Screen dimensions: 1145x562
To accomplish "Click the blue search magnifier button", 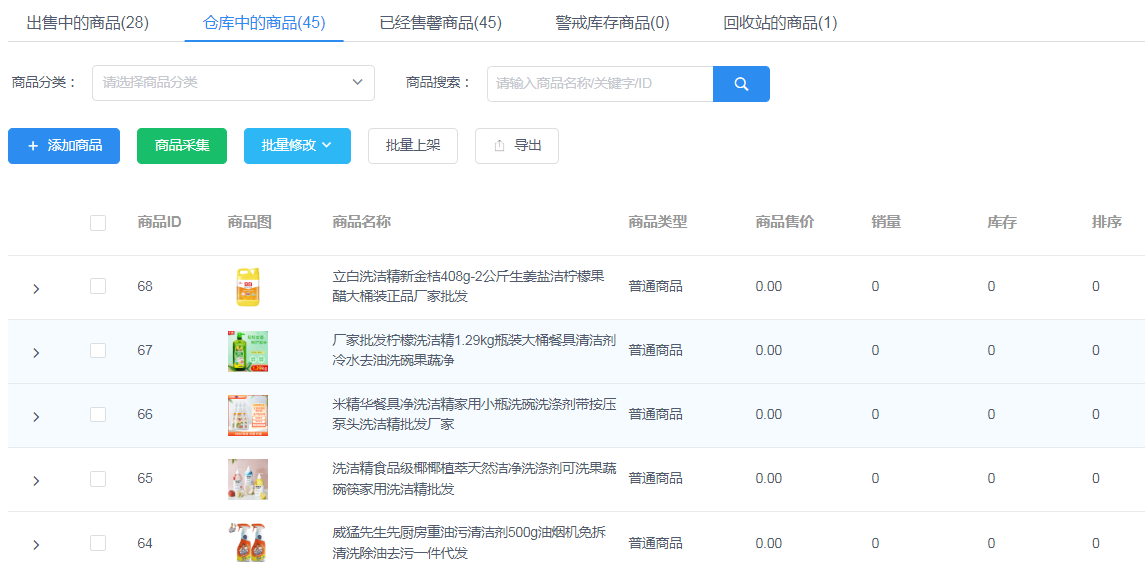I will point(741,84).
